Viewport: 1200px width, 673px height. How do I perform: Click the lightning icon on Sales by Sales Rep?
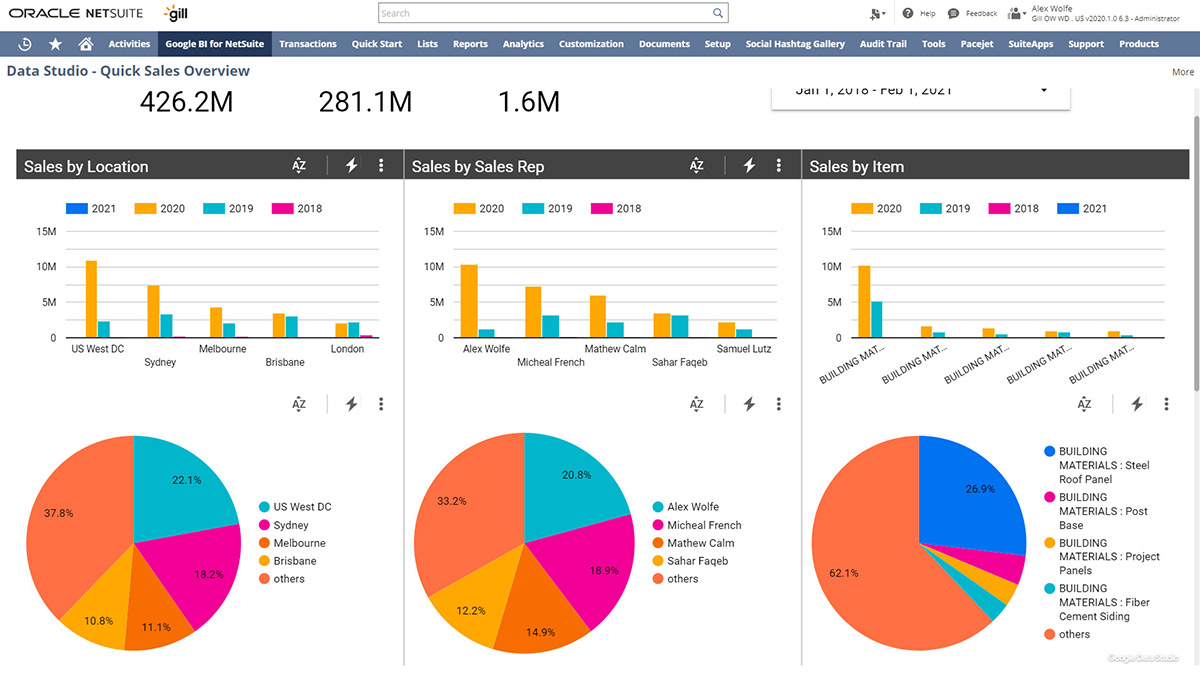click(x=749, y=165)
